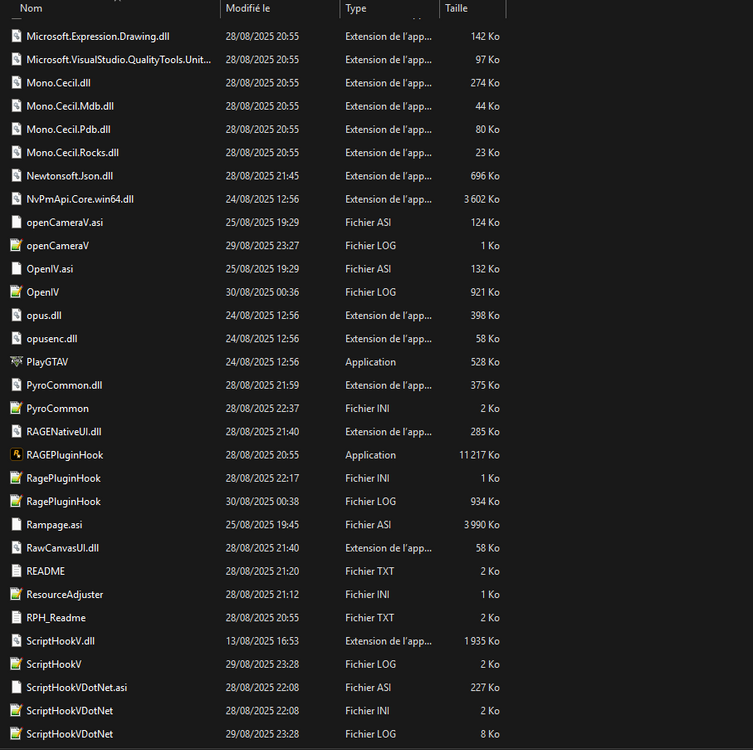Viewport: 753px width, 750px height.
Task: Sort files by the Nom column header
Action: click(x=31, y=8)
